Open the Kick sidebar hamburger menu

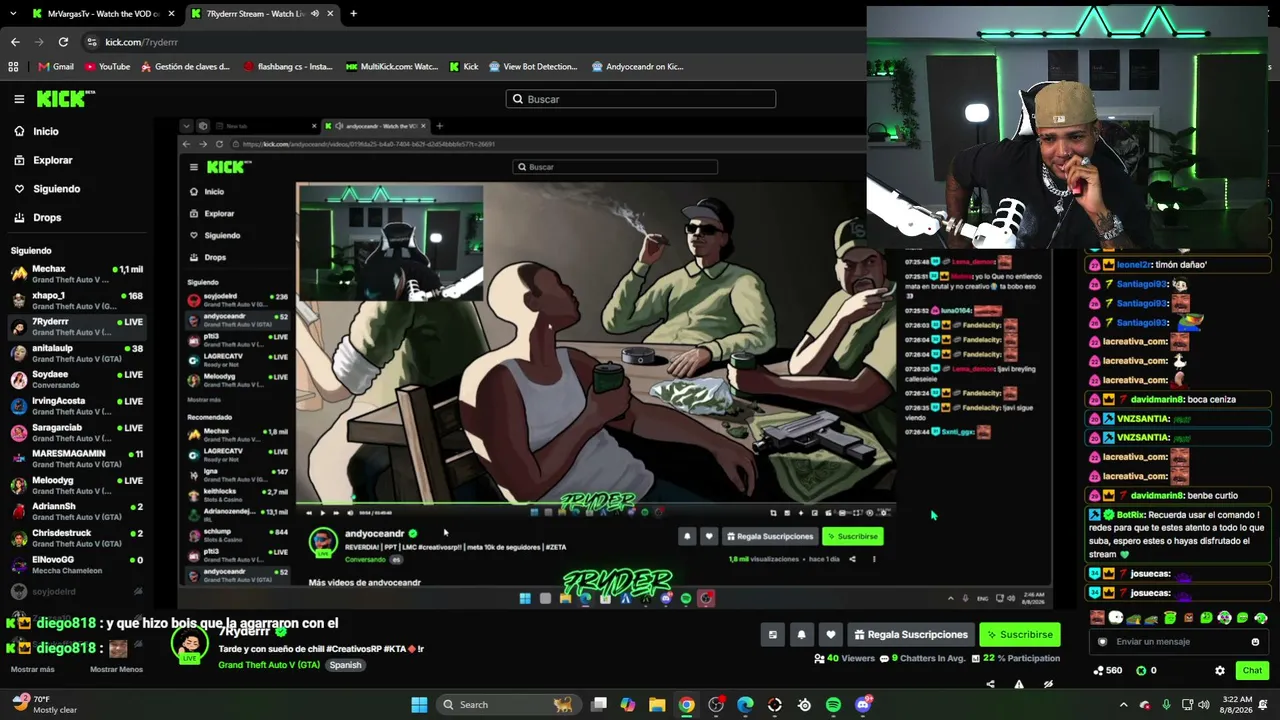(x=19, y=99)
